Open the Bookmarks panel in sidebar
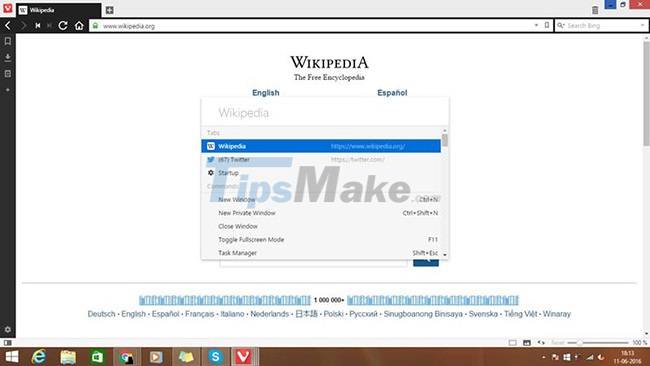 [x=7, y=41]
